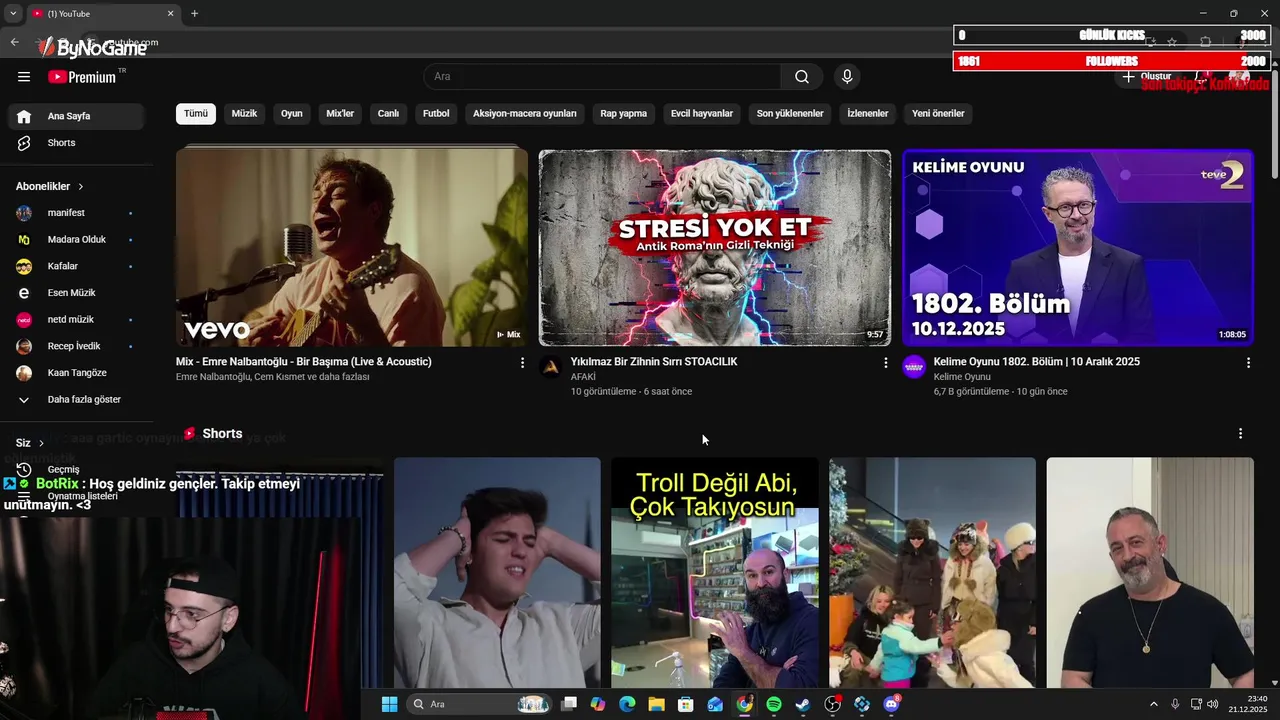Open the snowy mascots short
Image resolution: width=1280 pixels, height=720 pixels.
[932, 573]
